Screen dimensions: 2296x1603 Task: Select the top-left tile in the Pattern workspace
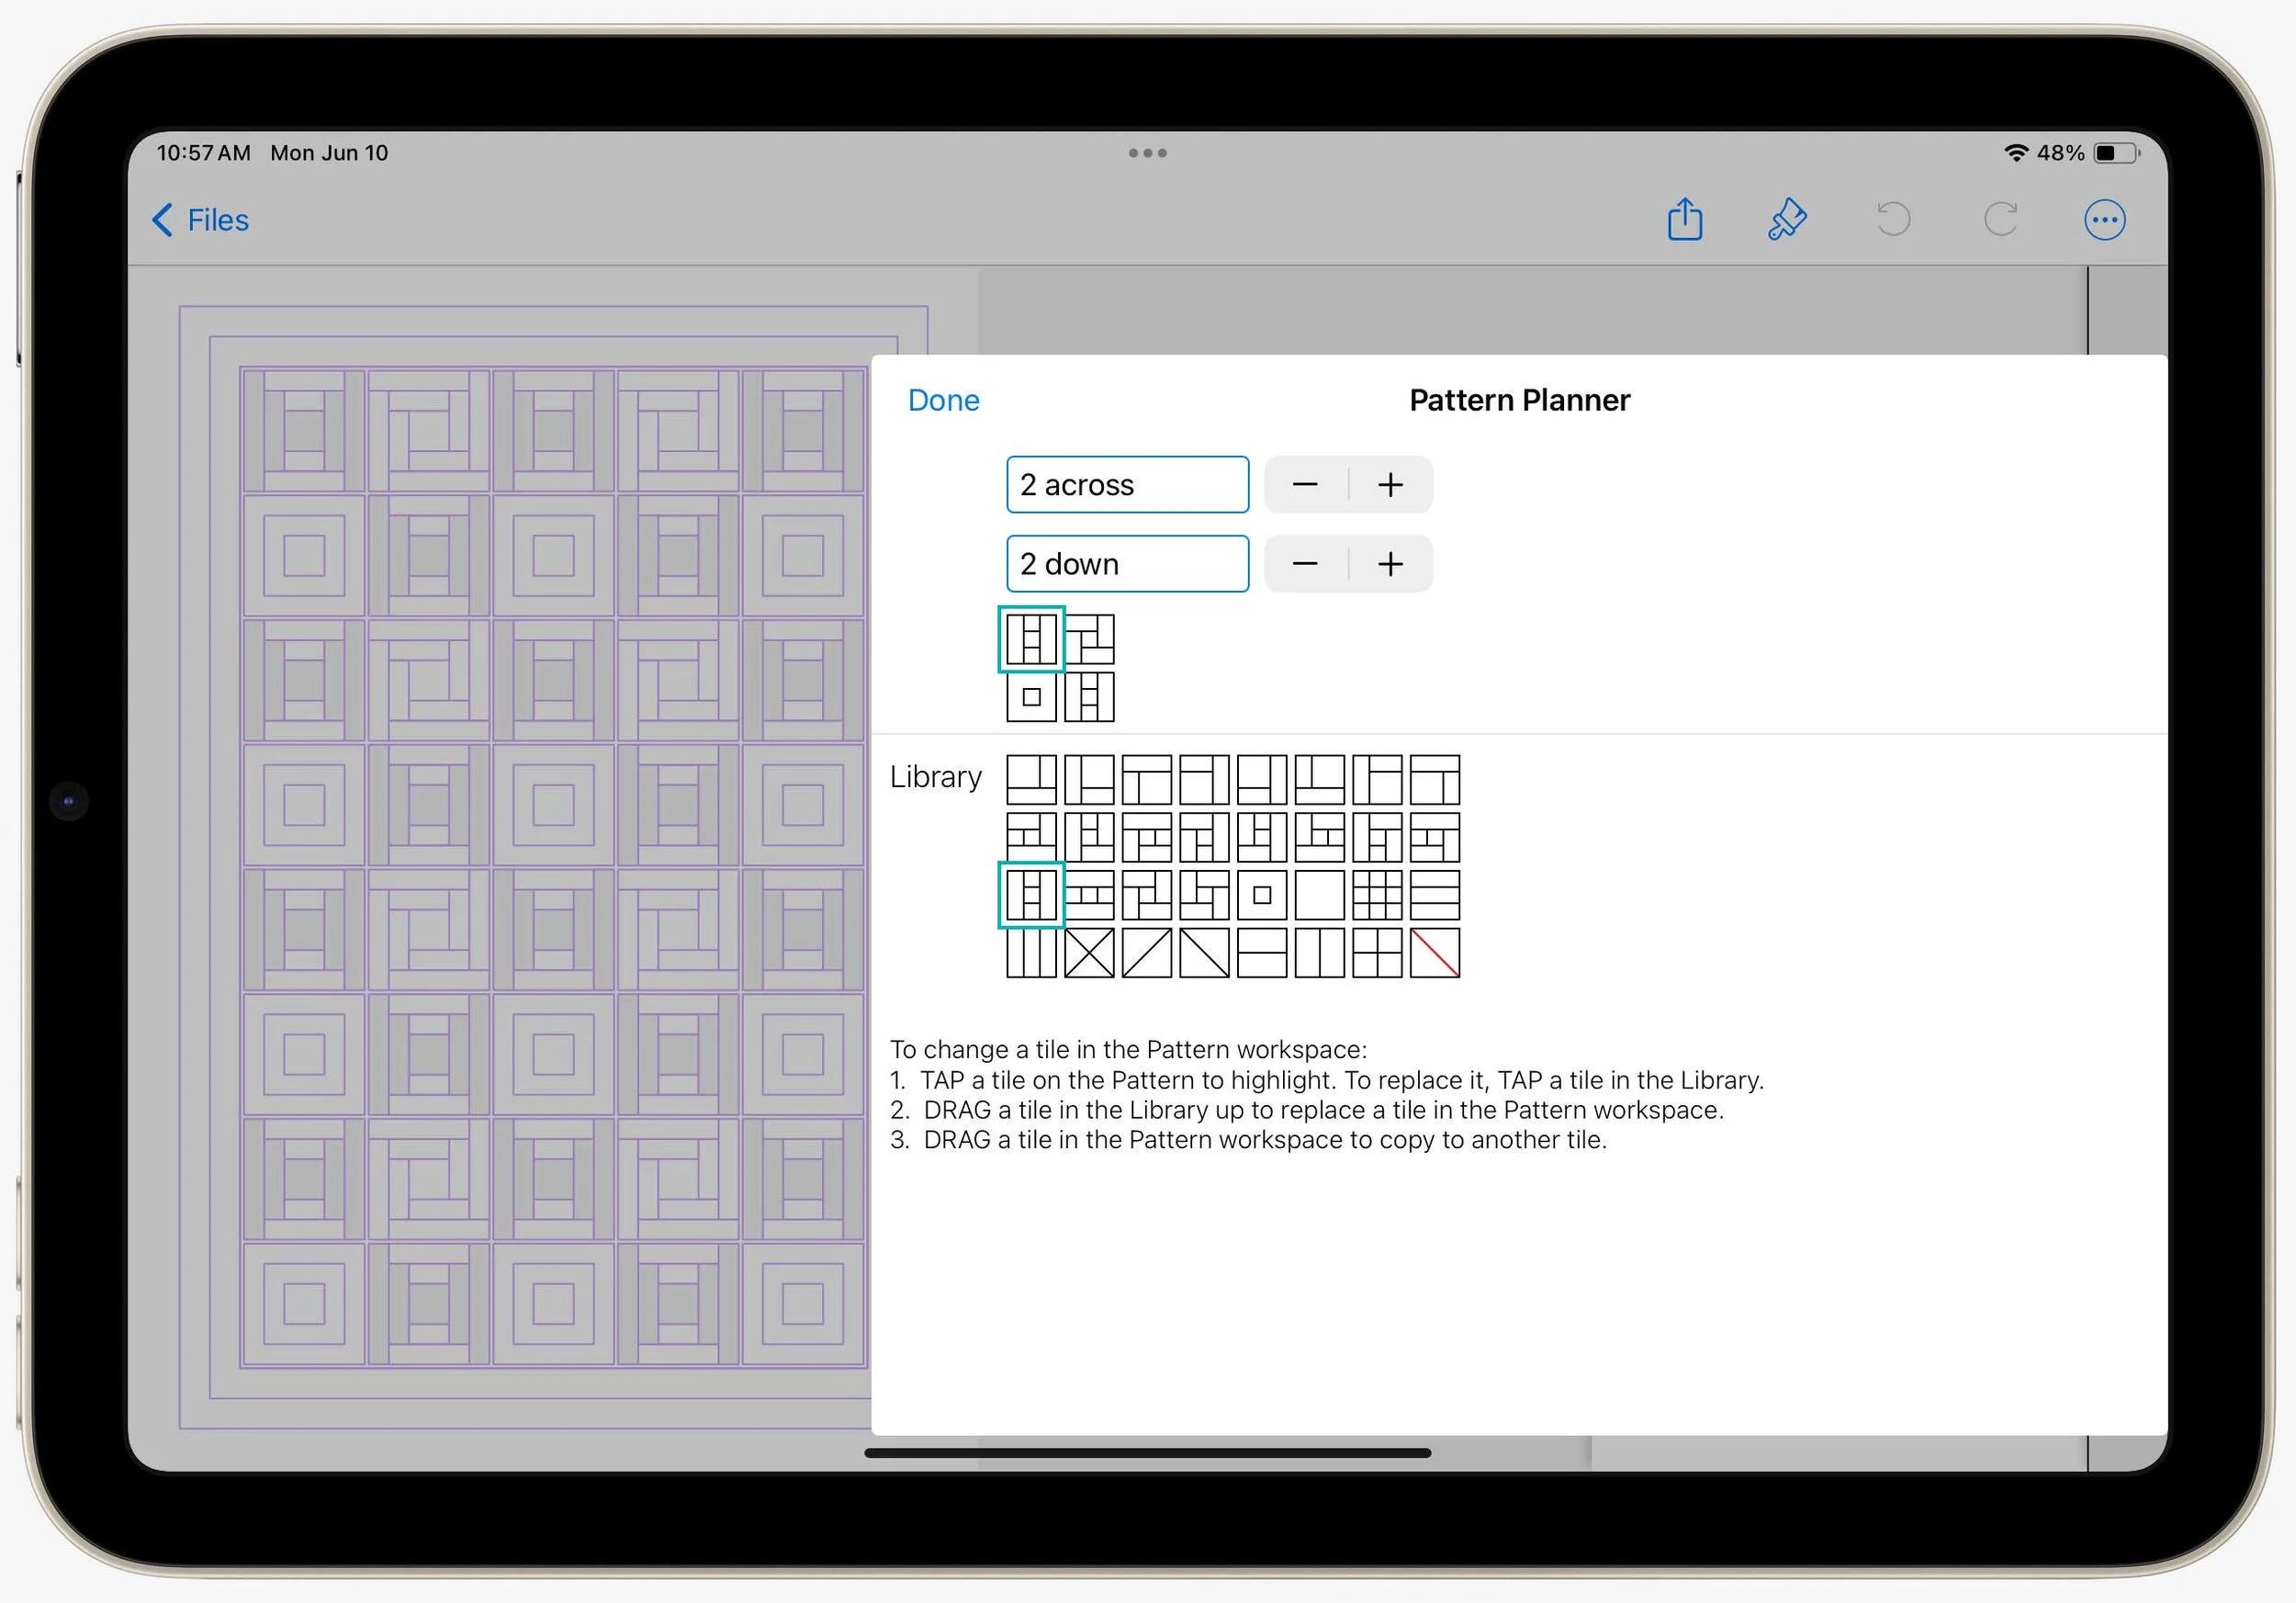coord(1031,640)
